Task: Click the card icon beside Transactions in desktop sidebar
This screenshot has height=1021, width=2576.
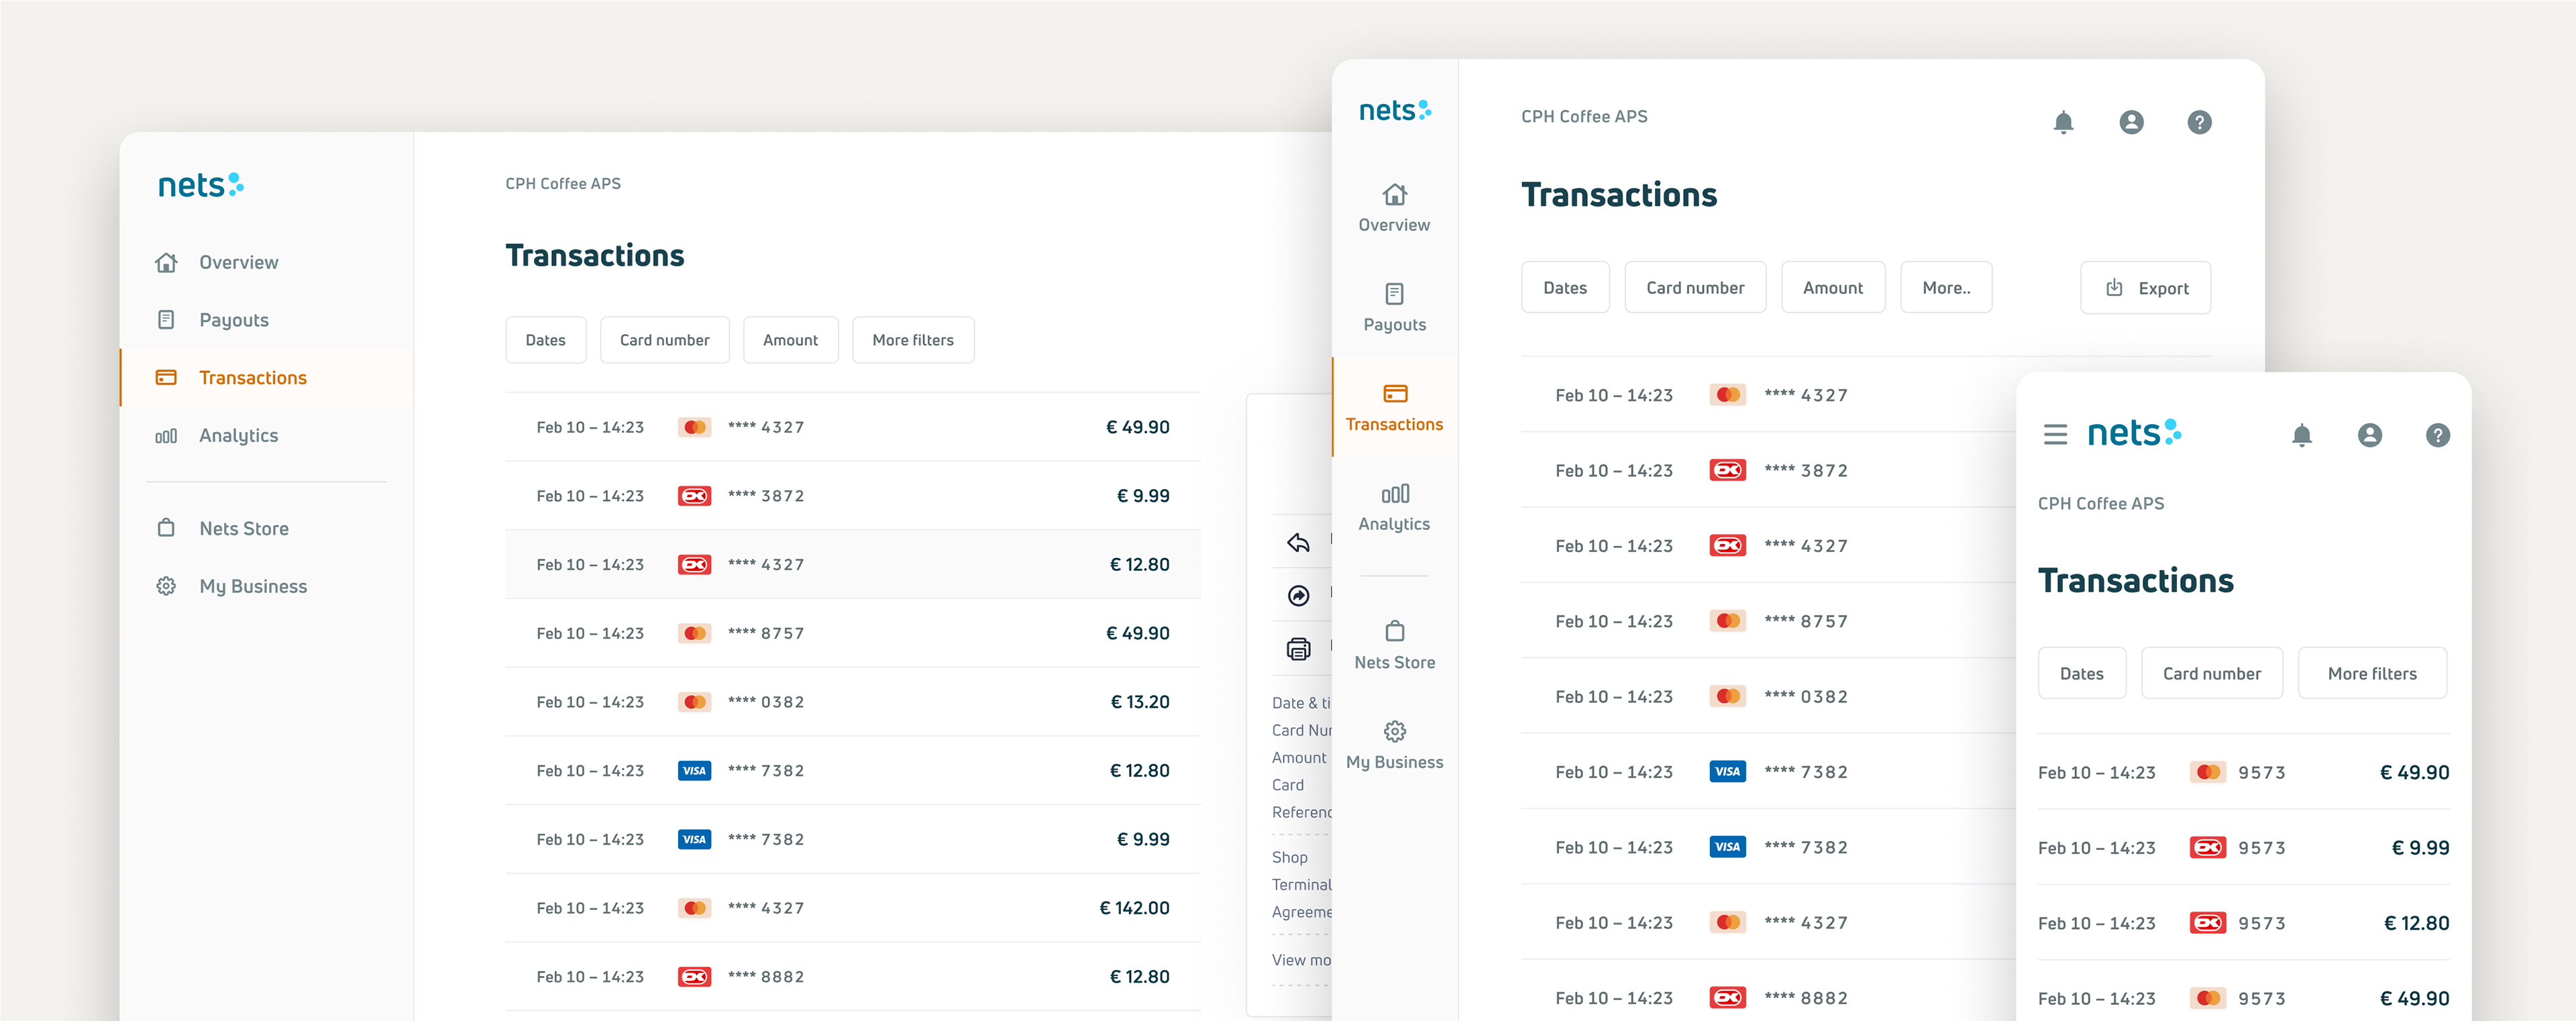Action: [x=166, y=378]
